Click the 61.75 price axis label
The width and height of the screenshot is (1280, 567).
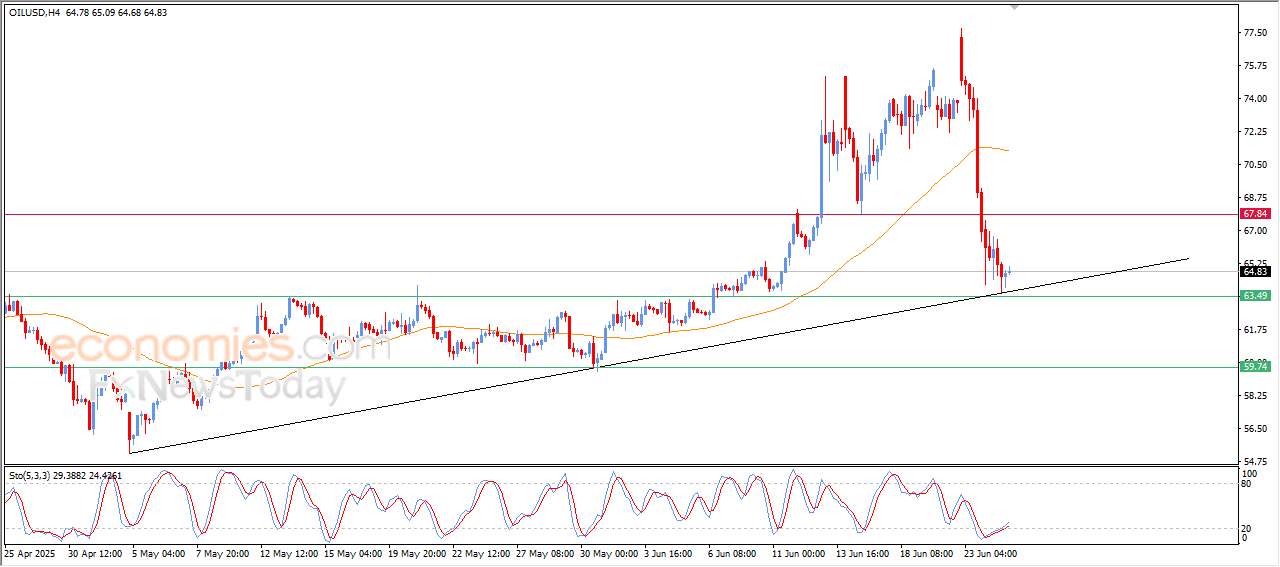[x=1256, y=330]
